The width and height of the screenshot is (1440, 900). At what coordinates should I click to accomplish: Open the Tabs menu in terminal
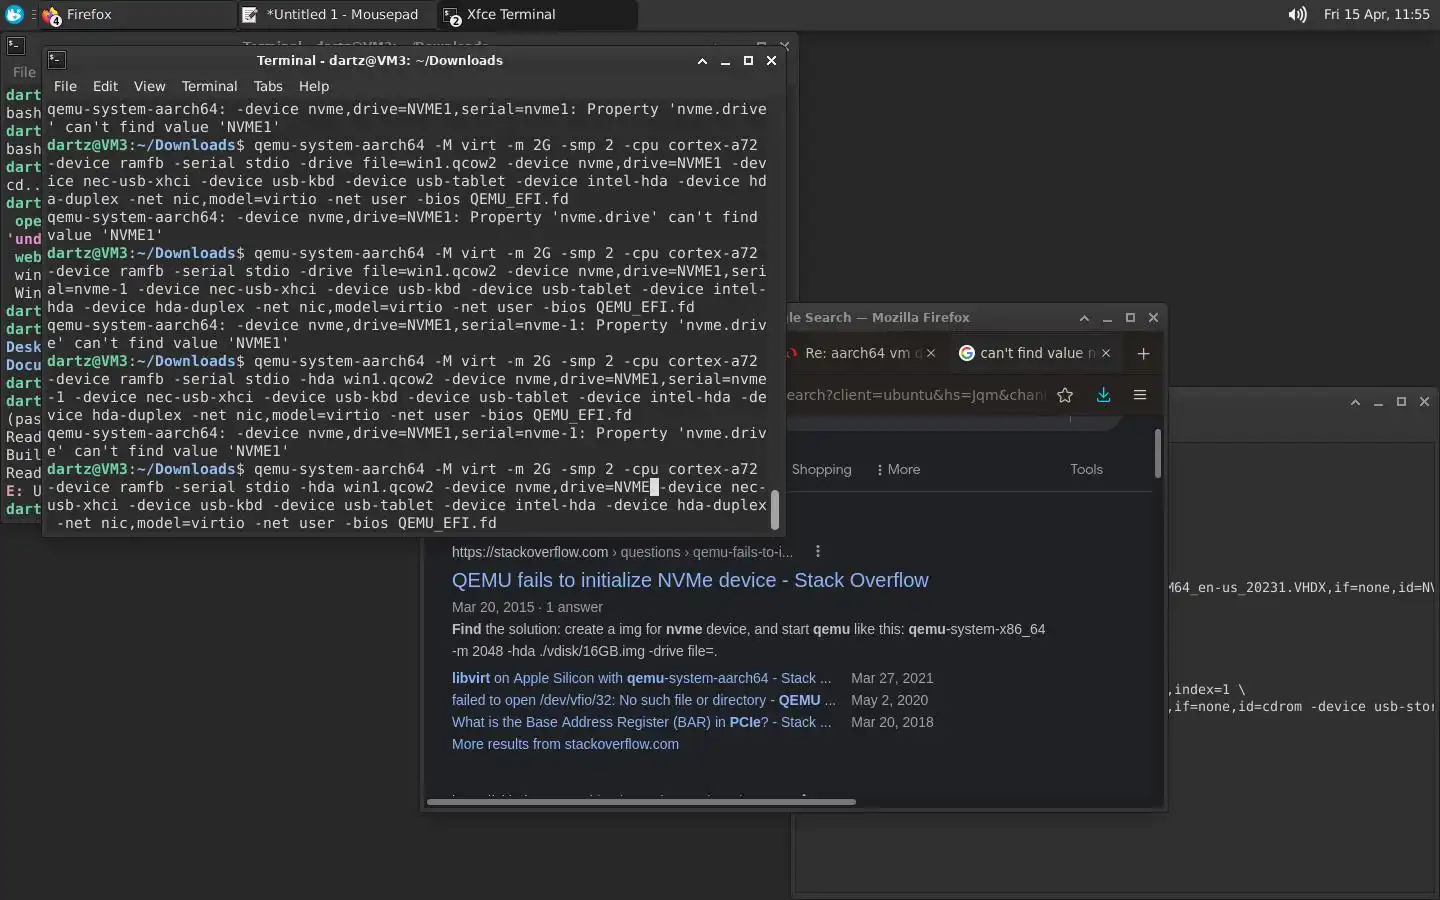(x=268, y=86)
